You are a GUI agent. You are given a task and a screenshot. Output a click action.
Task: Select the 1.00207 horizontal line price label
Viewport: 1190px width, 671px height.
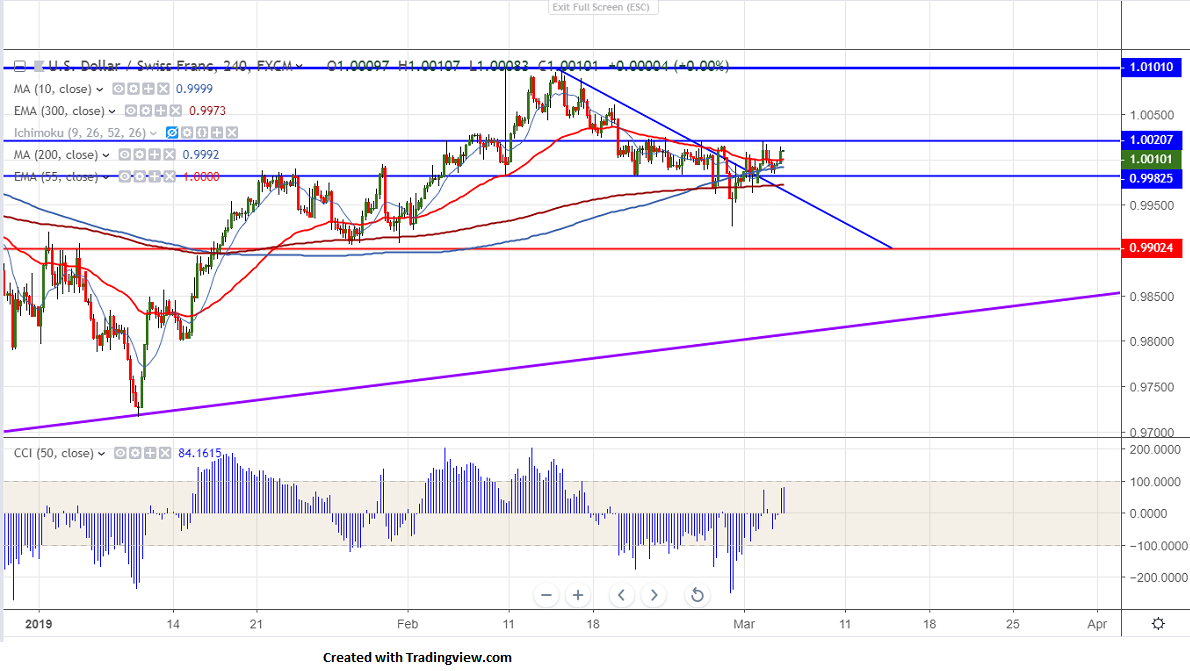tap(1151, 140)
